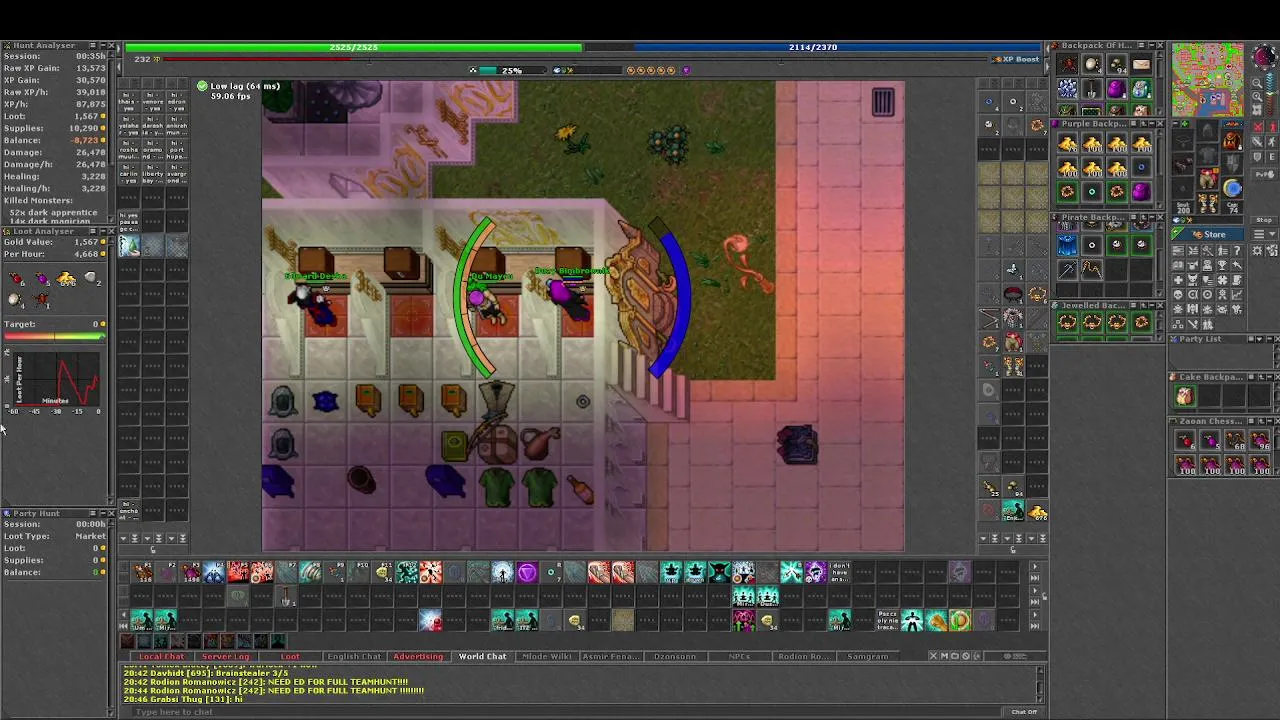The height and width of the screenshot is (720, 1280).
Task: Click the green ring icon on bottom action bar
Action: coord(959,620)
